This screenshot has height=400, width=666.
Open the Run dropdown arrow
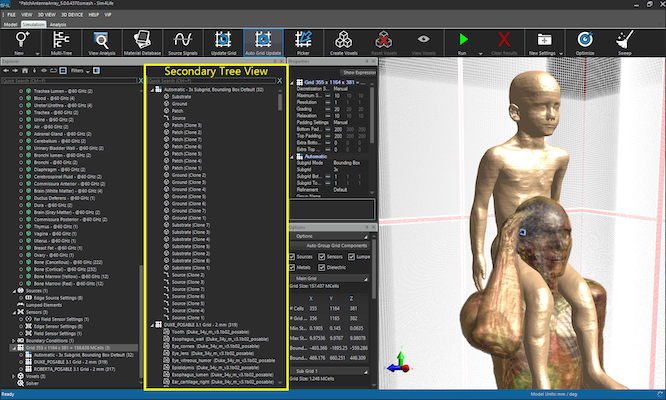tap(480, 54)
